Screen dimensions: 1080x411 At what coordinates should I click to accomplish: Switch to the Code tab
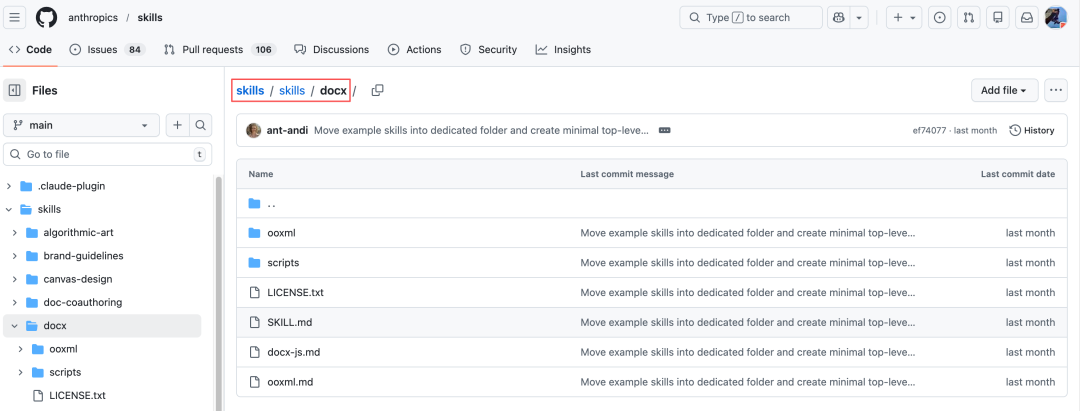(30, 50)
